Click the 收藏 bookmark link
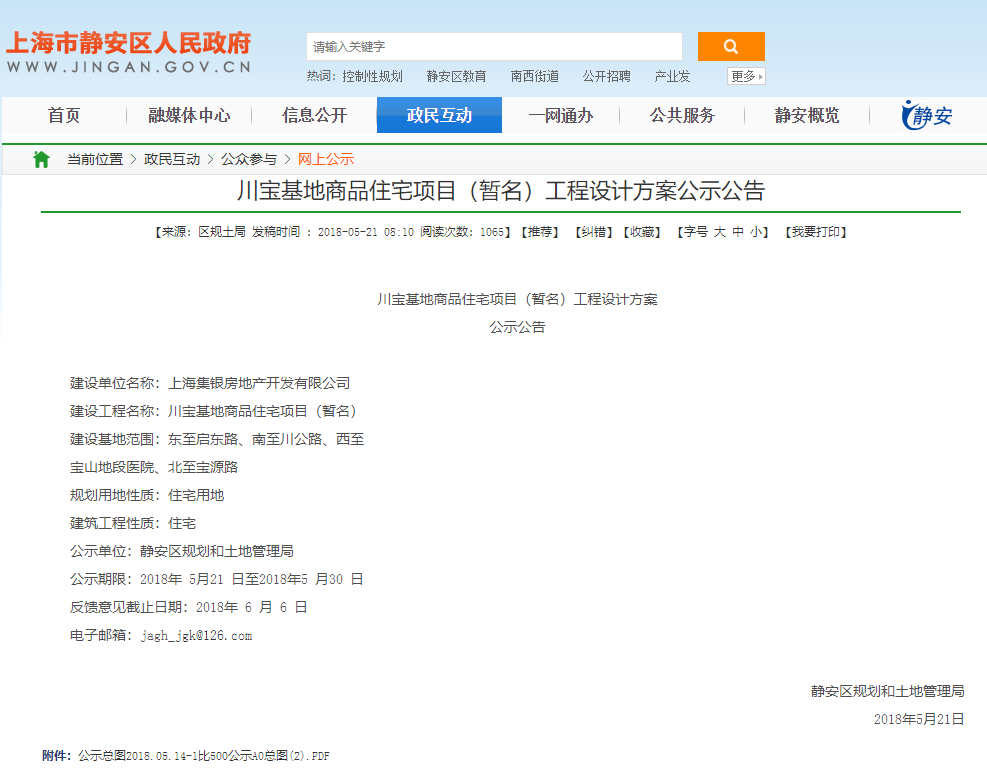Screen dimensions: 987x779 641,232
